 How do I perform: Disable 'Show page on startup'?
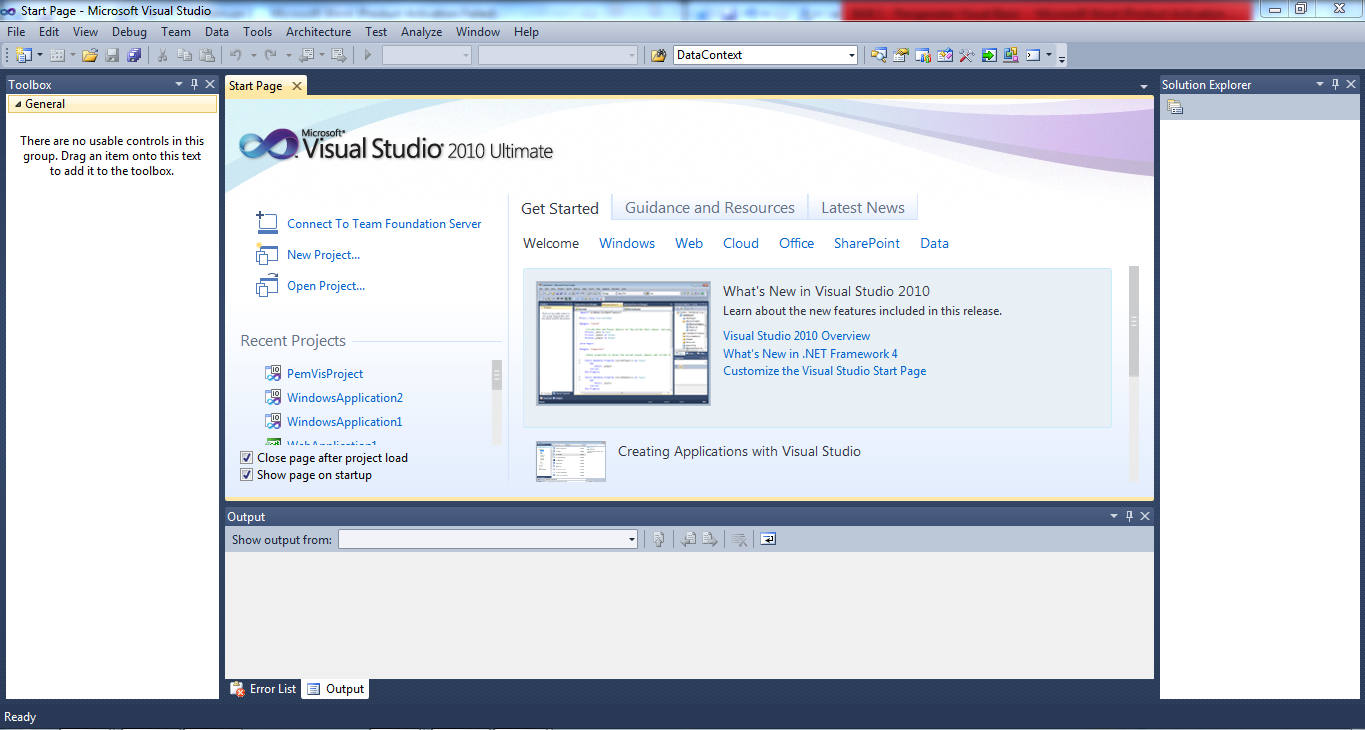[x=246, y=474]
